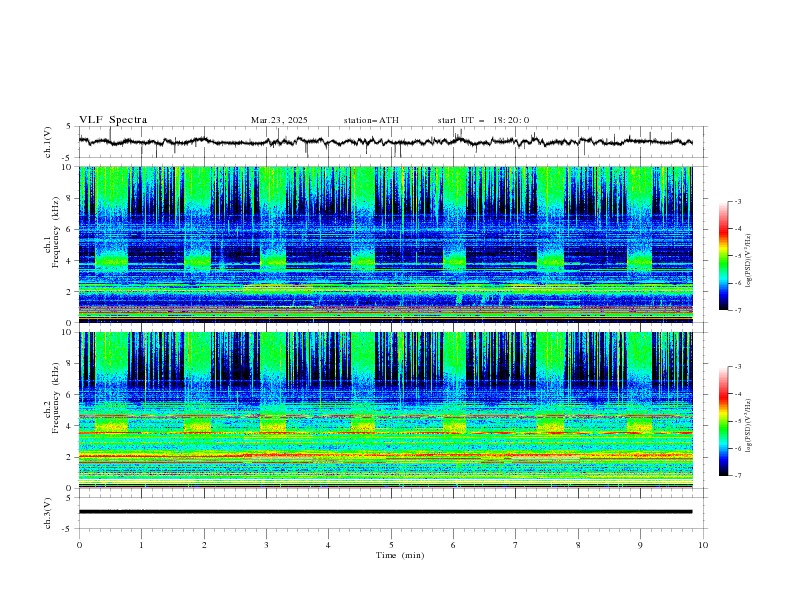
Task: Click time axis tick label "8"
Action: point(578,545)
